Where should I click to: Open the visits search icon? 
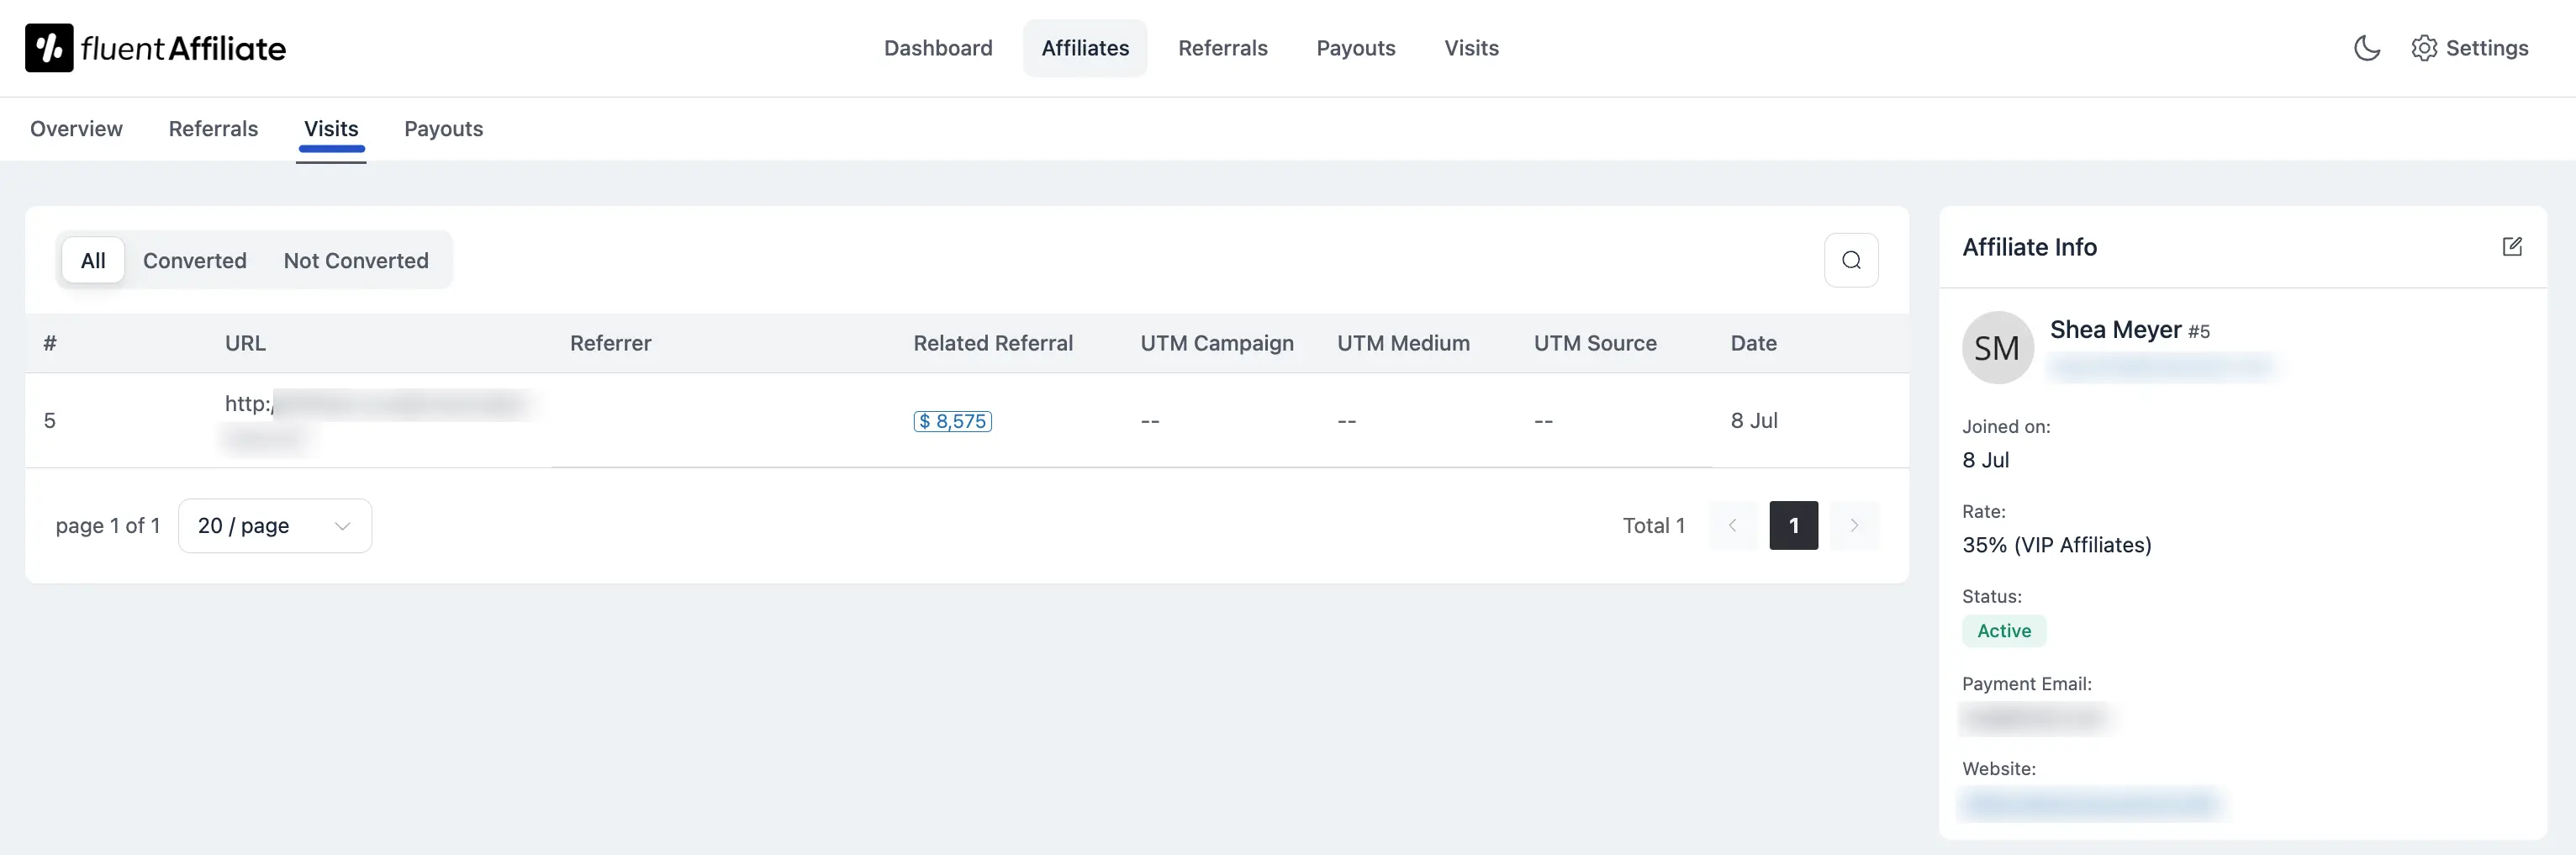pyautogui.click(x=1851, y=259)
